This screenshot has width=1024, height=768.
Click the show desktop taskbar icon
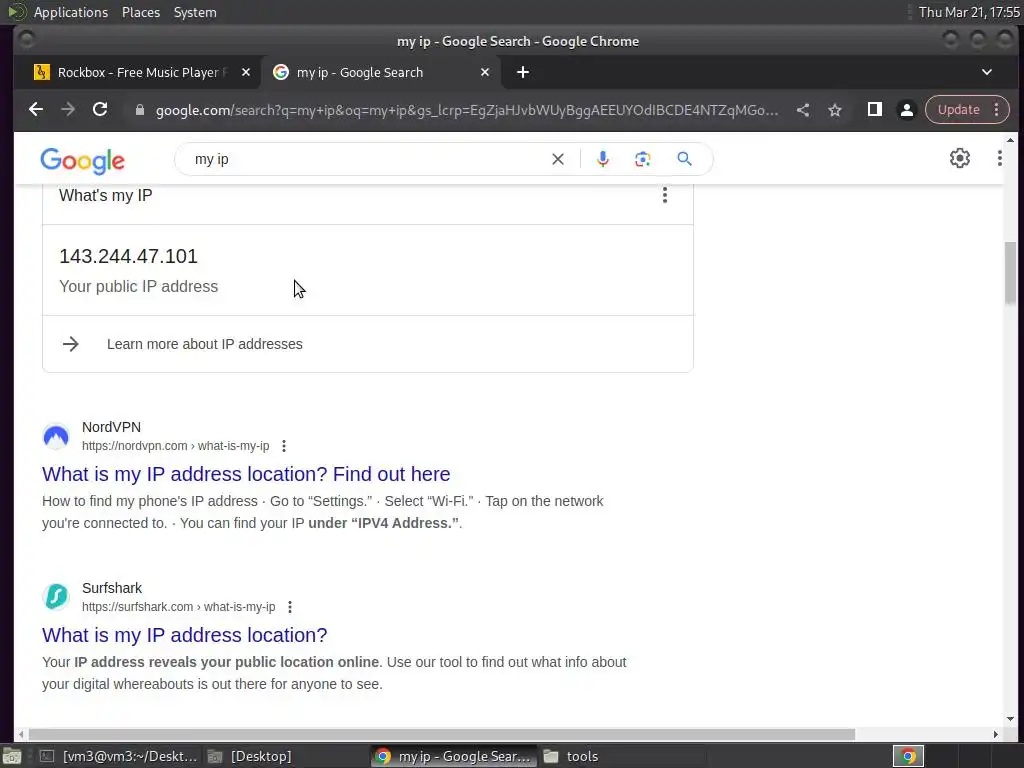(11, 756)
